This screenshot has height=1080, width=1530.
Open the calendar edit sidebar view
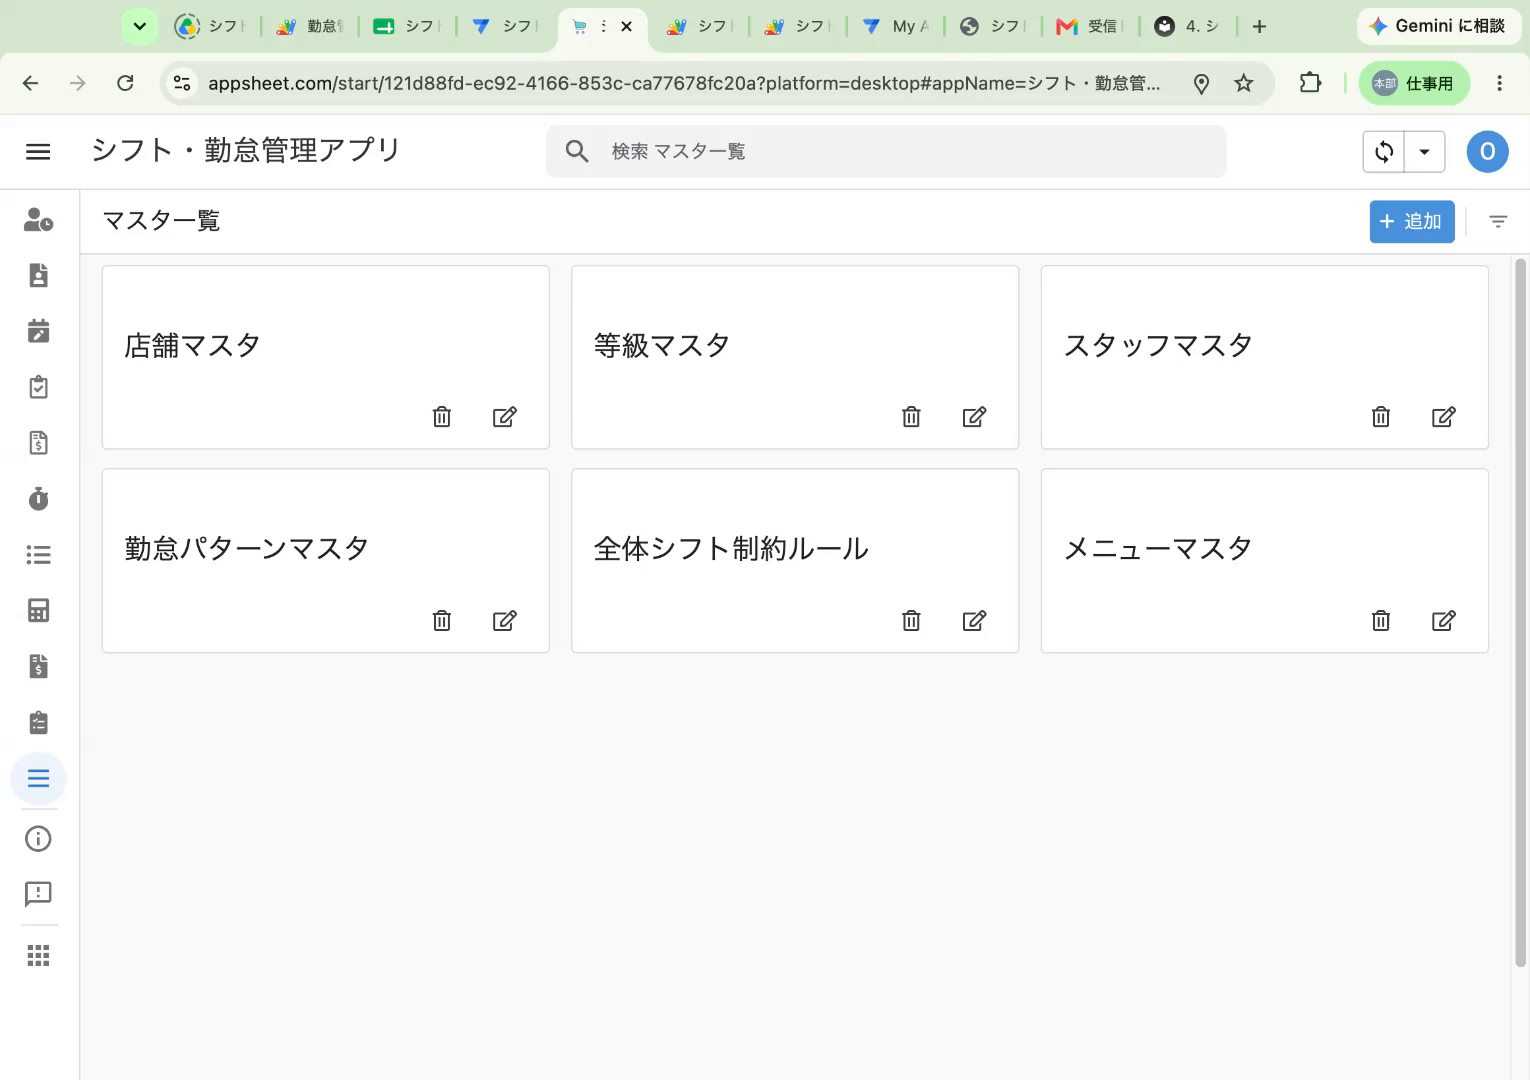click(38, 331)
